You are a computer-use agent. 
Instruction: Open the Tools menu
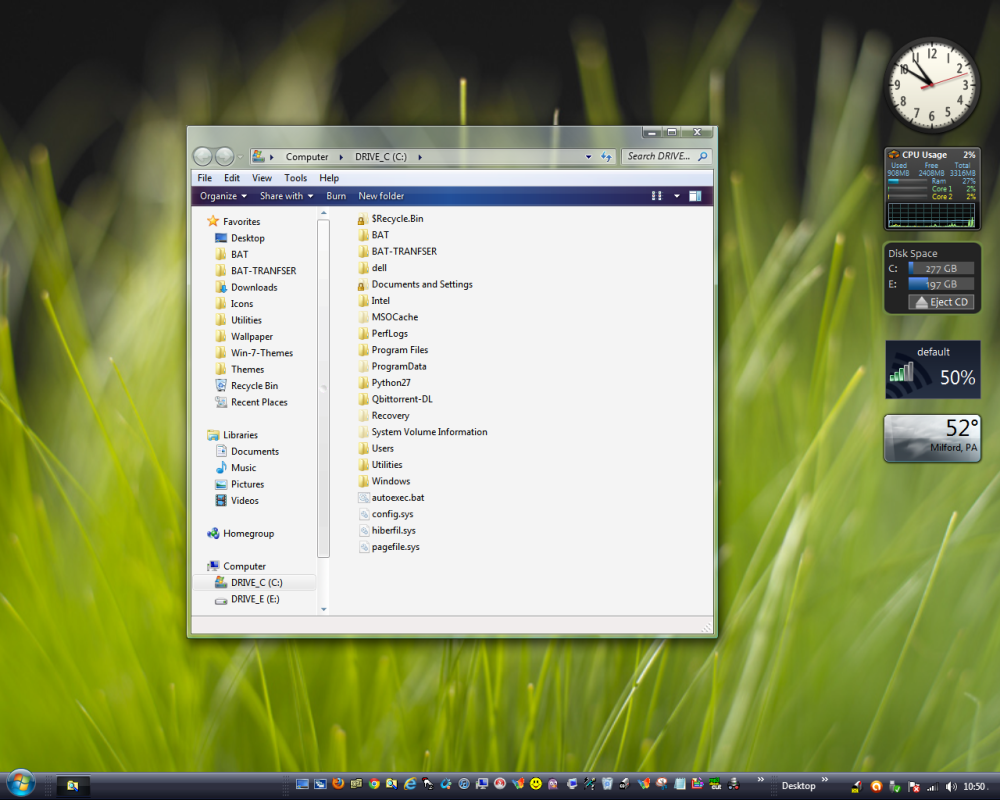[295, 177]
